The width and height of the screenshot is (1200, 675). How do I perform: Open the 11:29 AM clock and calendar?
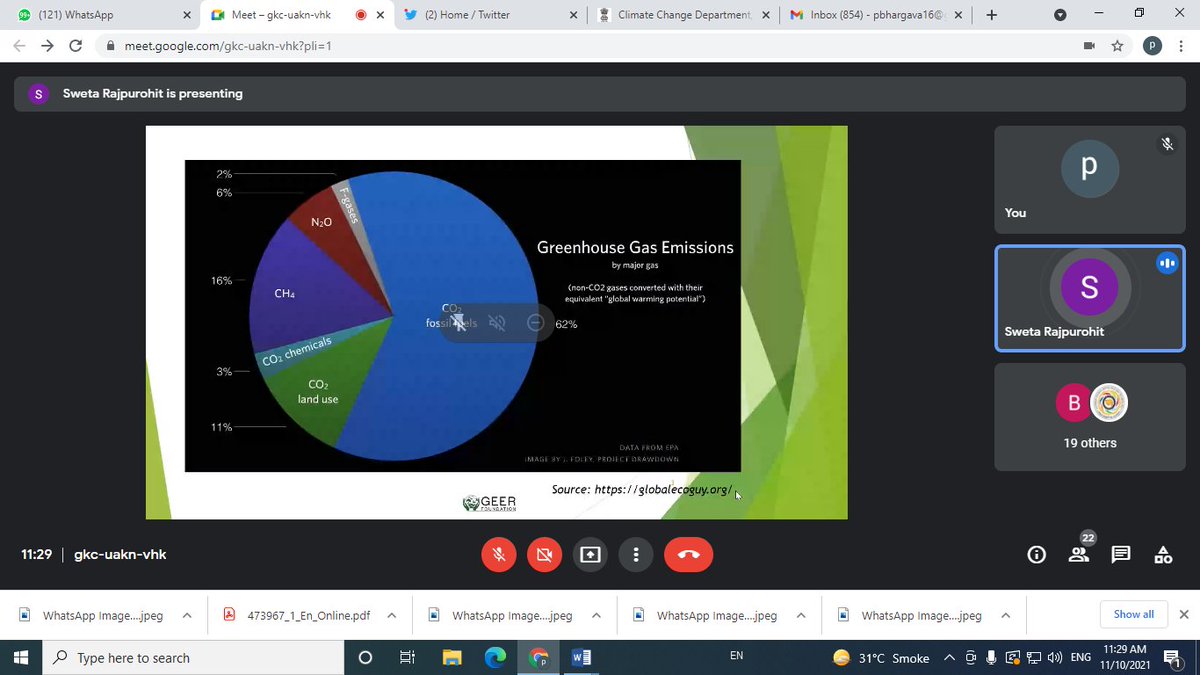[x=1125, y=657]
